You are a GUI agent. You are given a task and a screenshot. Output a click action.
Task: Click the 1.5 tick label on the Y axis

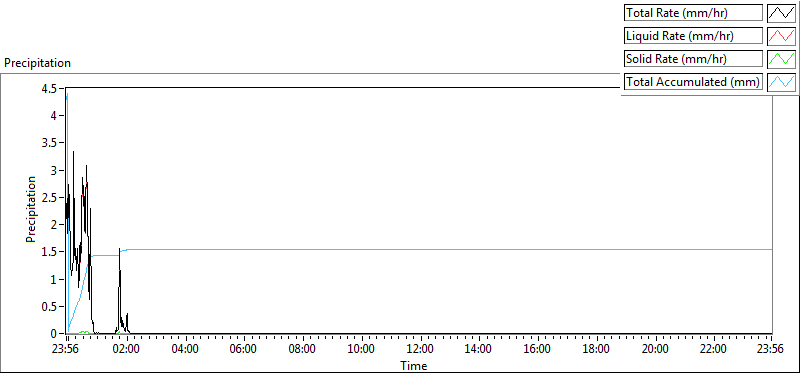click(x=53, y=252)
